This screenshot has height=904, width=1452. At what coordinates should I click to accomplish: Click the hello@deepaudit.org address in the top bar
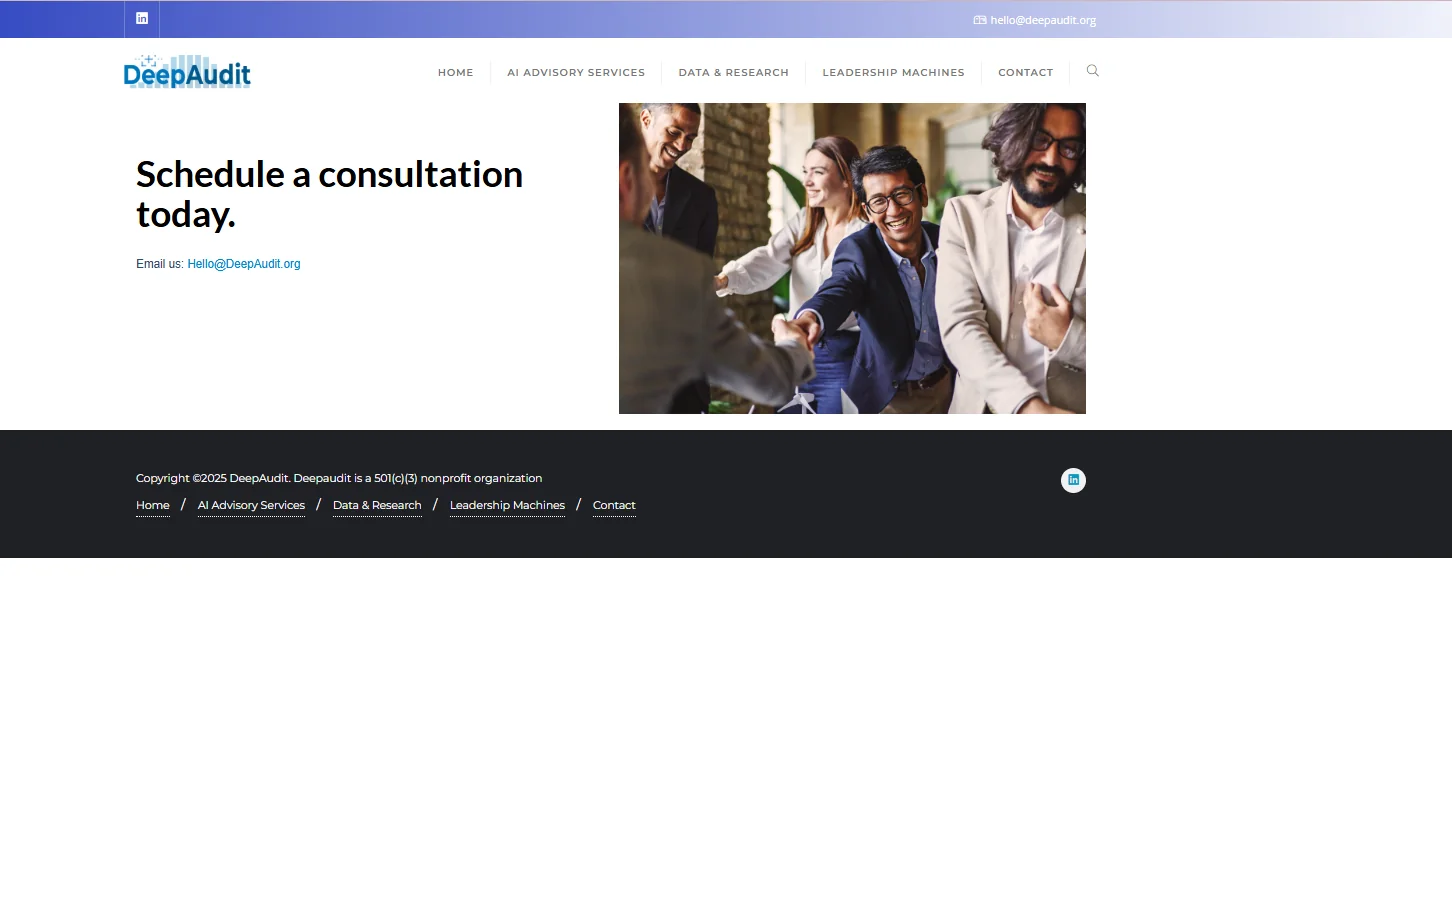pyautogui.click(x=1043, y=20)
